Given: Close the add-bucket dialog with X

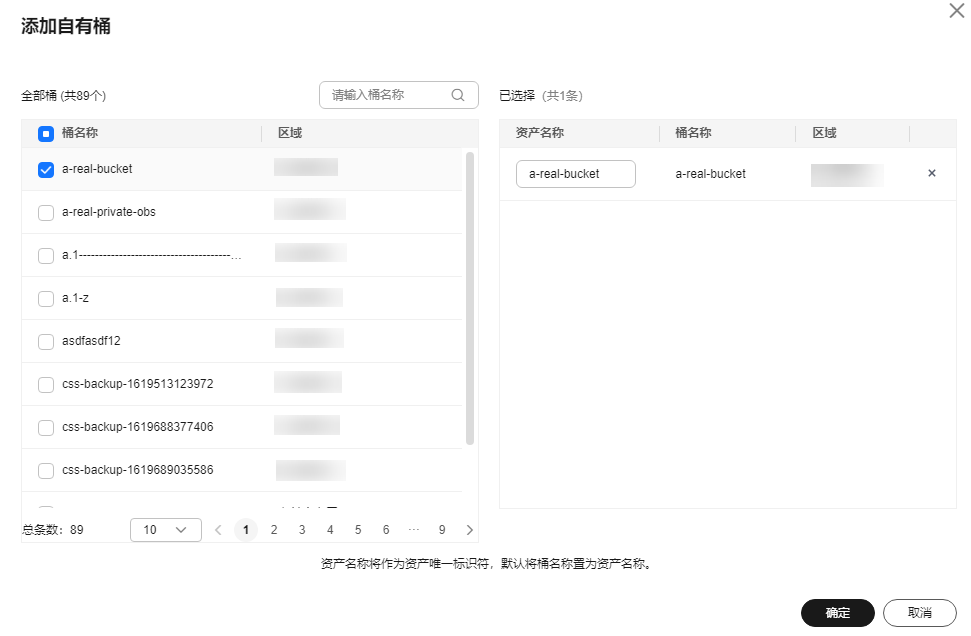Looking at the screenshot, I should 957,11.
